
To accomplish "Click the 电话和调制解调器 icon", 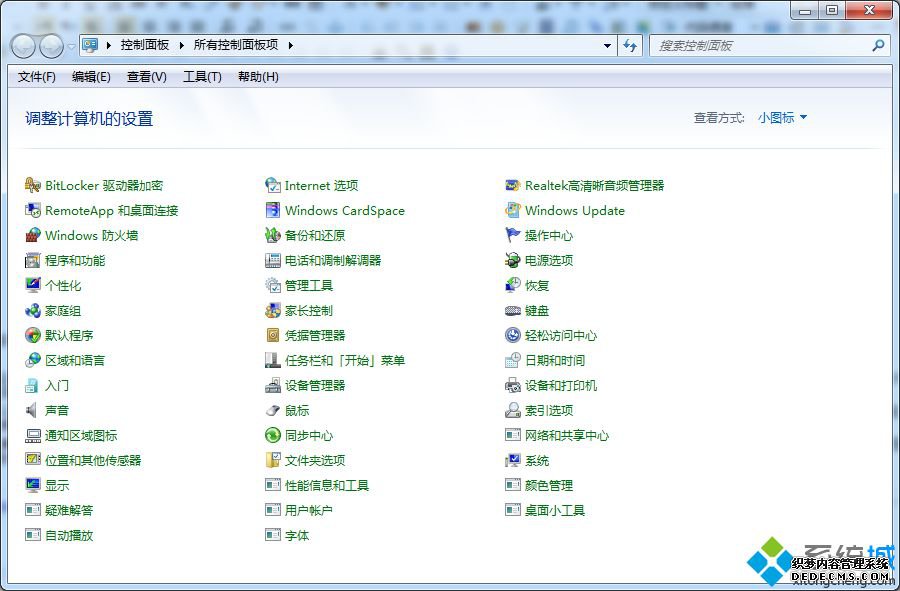I will pyautogui.click(x=273, y=260).
